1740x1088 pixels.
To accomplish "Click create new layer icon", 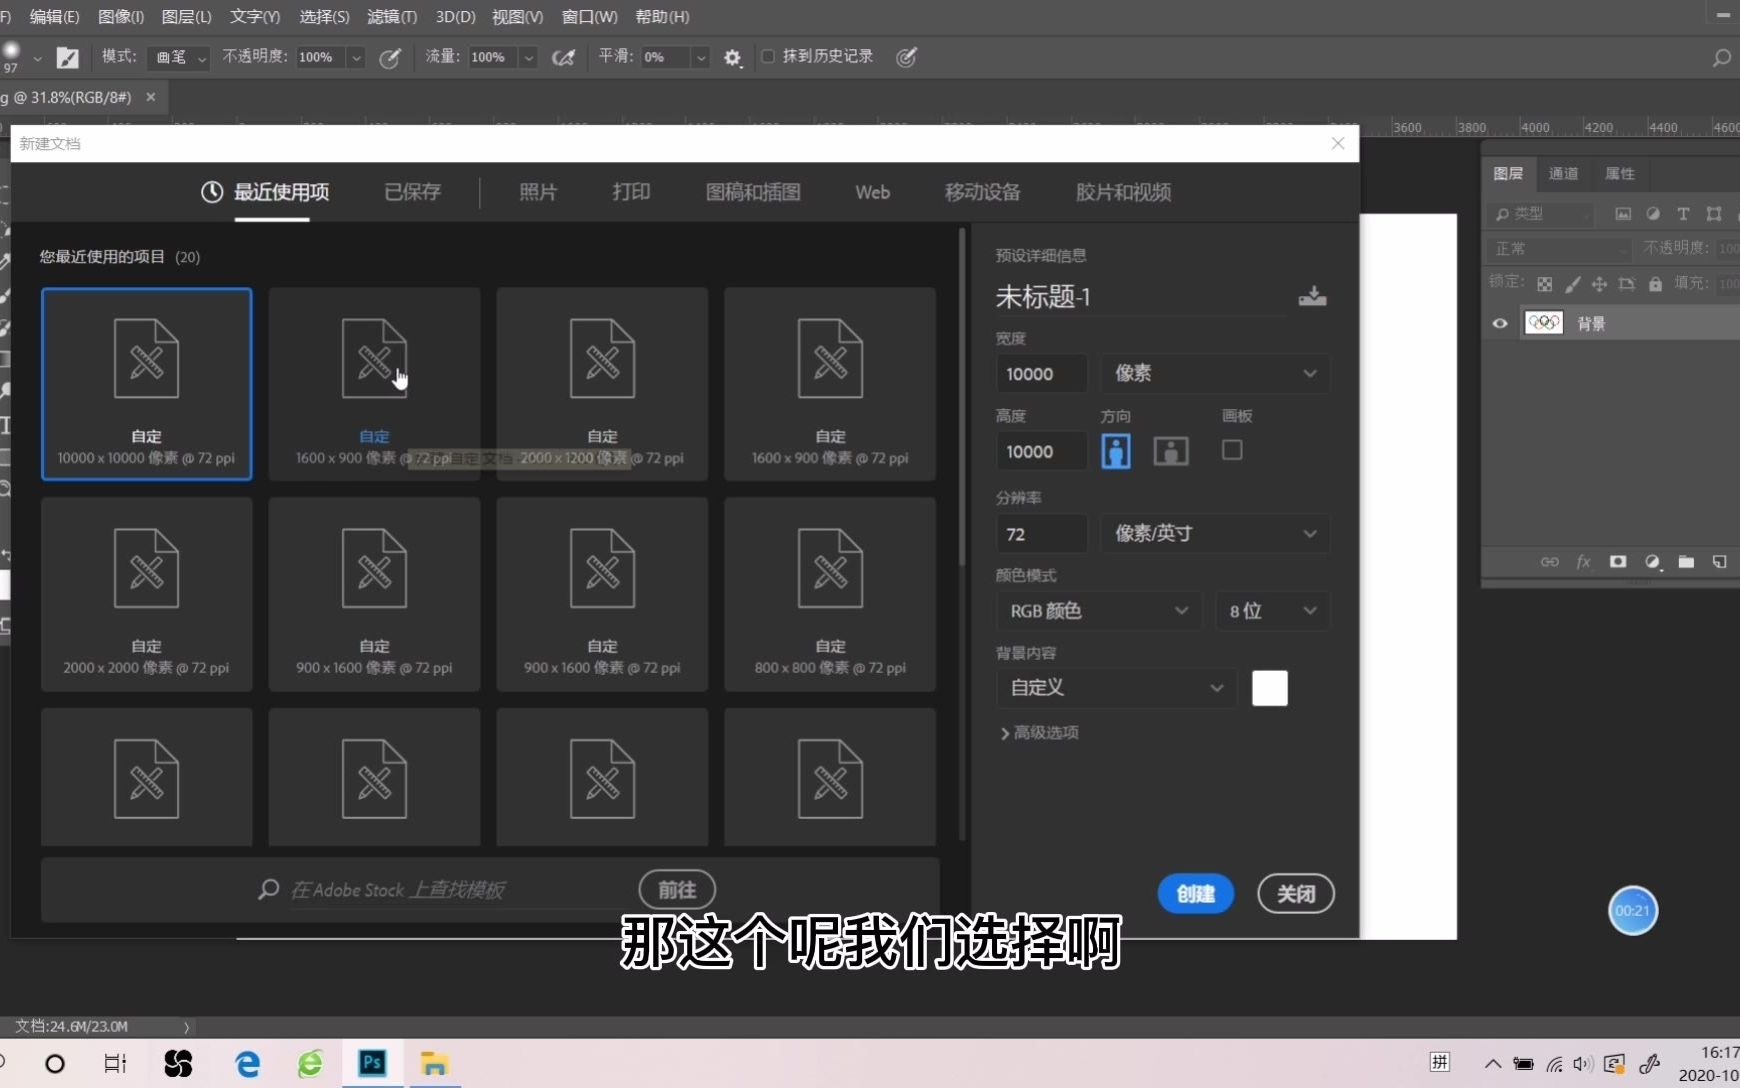I will point(1720,562).
